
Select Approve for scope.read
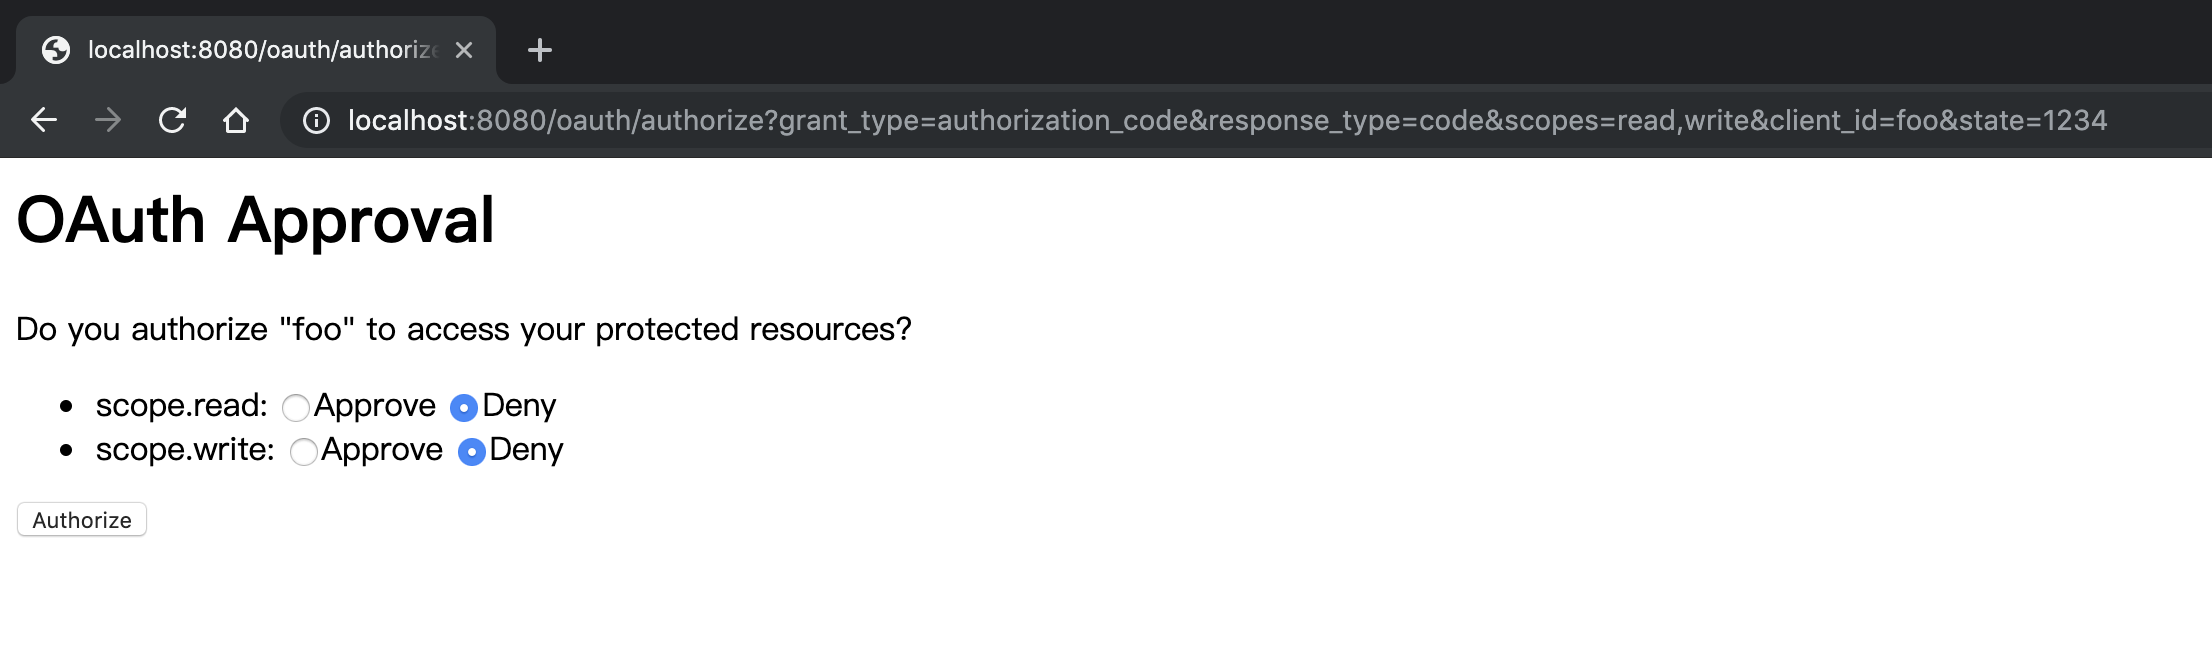pyautogui.click(x=296, y=408)
